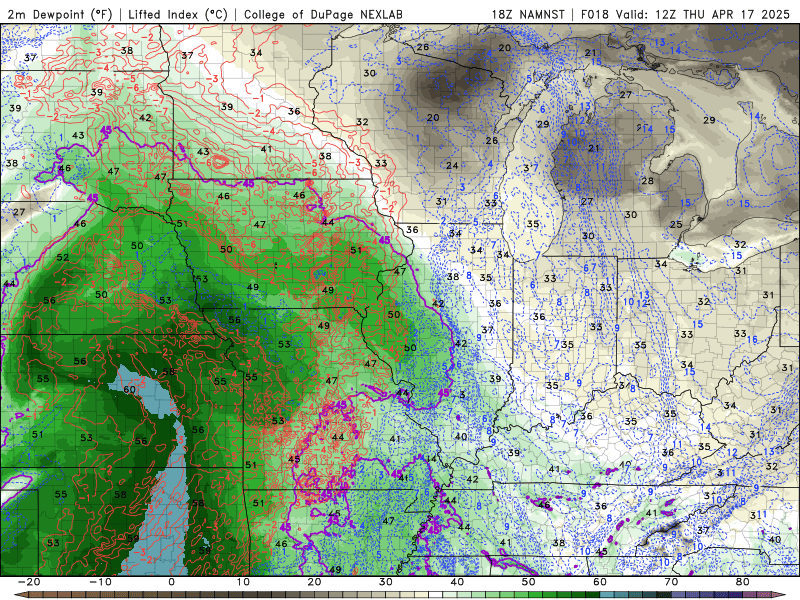
Task: Click the '28' dewpoint value in Michigan
Action: click(x=647, y=181)
